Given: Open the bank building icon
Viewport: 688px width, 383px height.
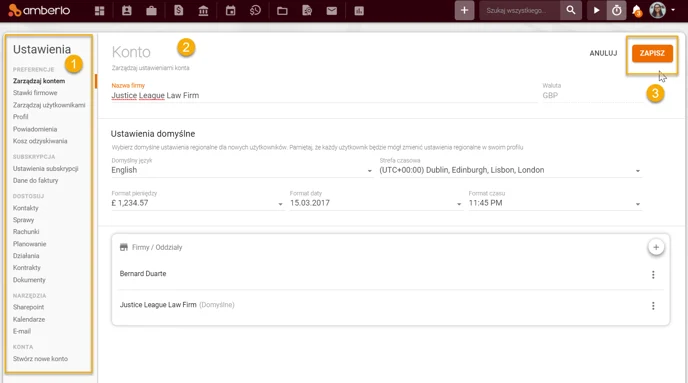Looking at the screenshot, I should click(x=203, y=11).
